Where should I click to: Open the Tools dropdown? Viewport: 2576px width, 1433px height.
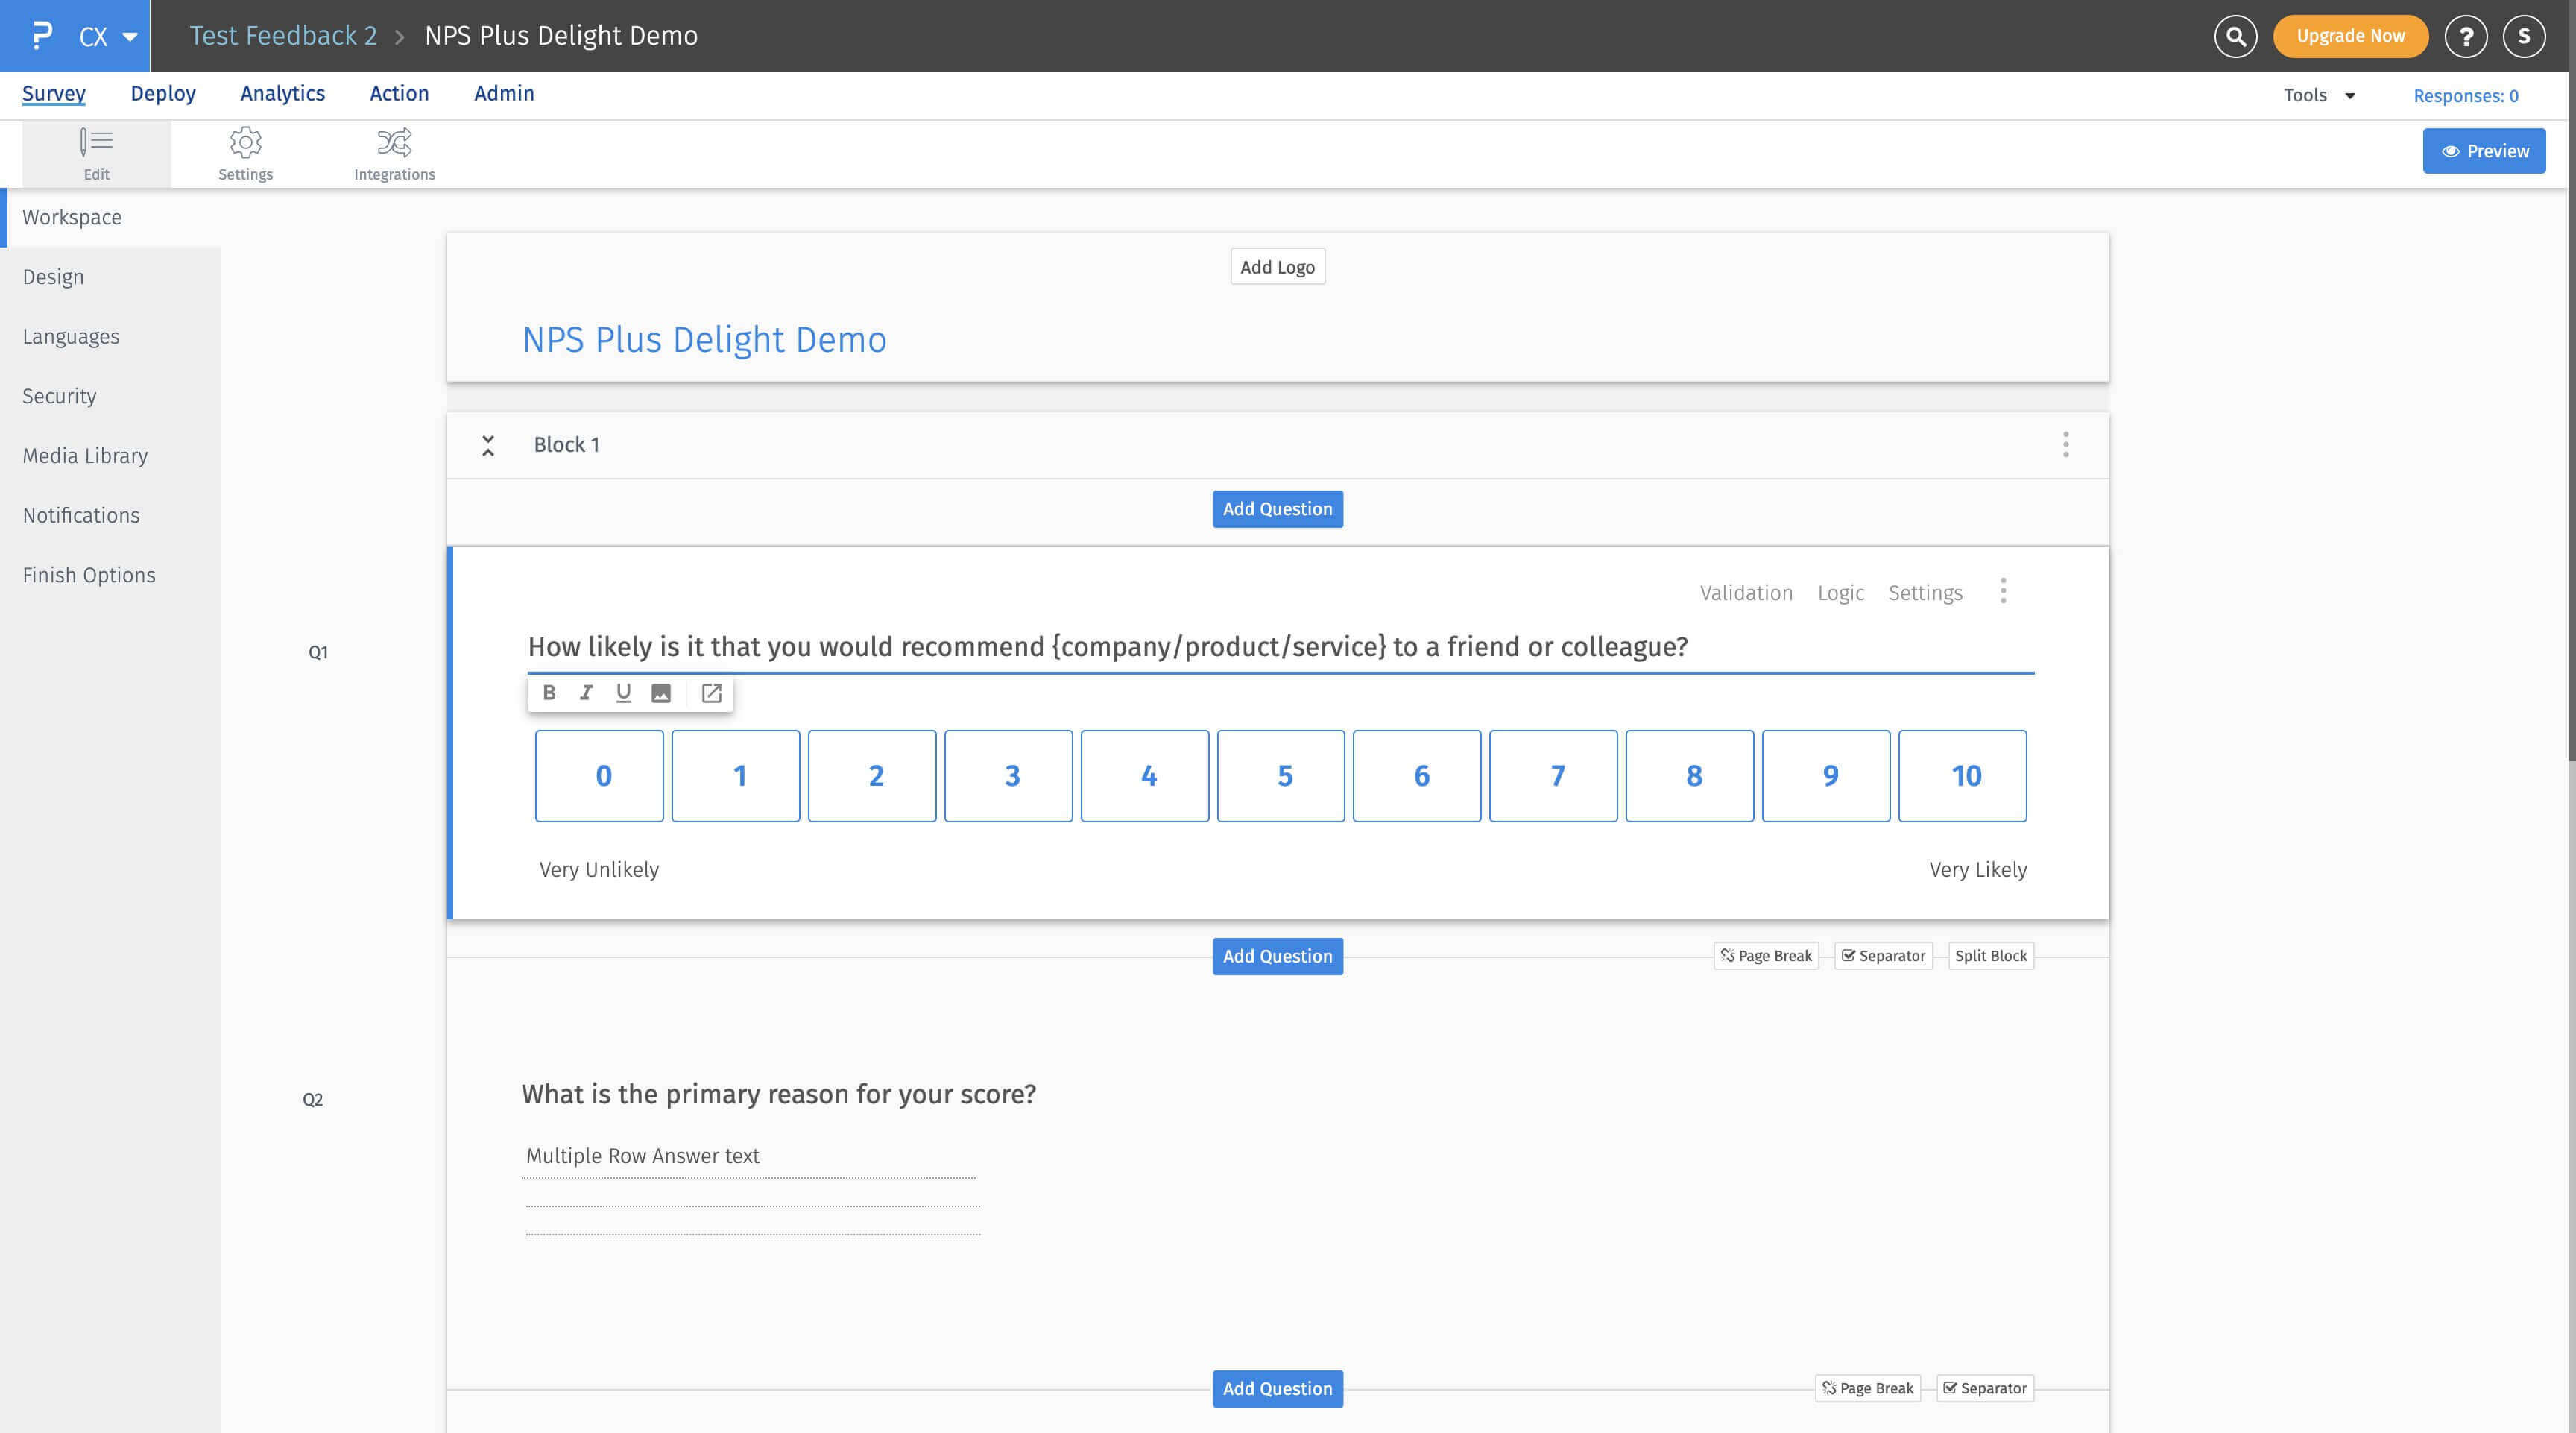(x=2319, y=95)
